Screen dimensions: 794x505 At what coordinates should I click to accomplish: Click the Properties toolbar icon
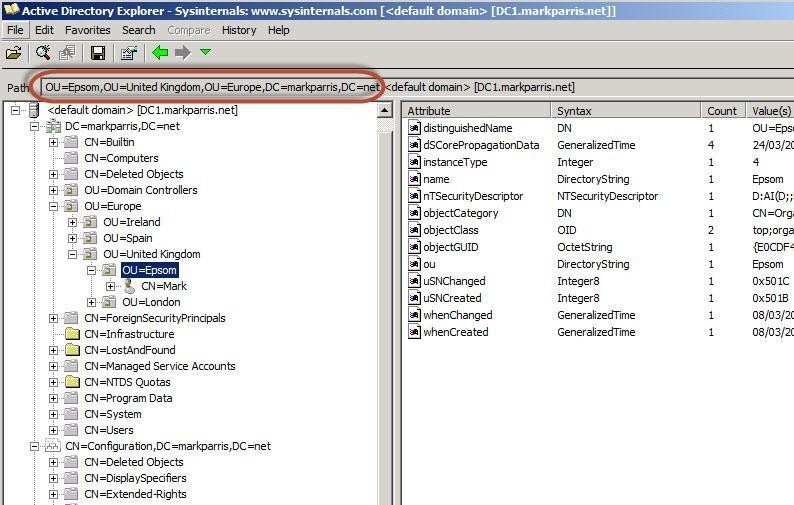click(128, 53)
